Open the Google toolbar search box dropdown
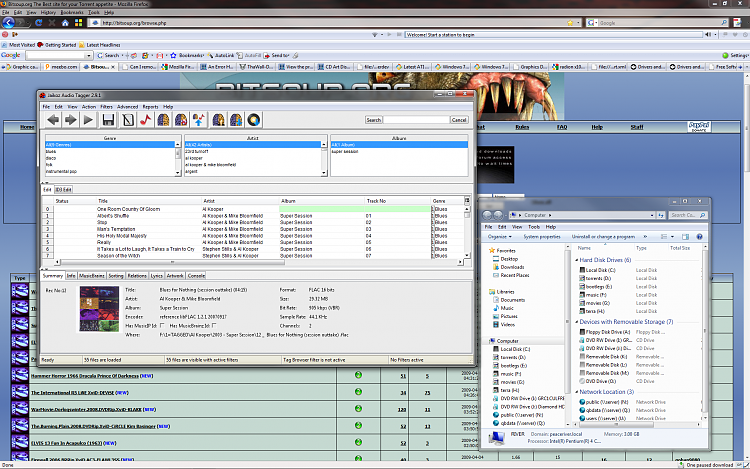Screen dimensions: 750x469 (x=89, y=55)
